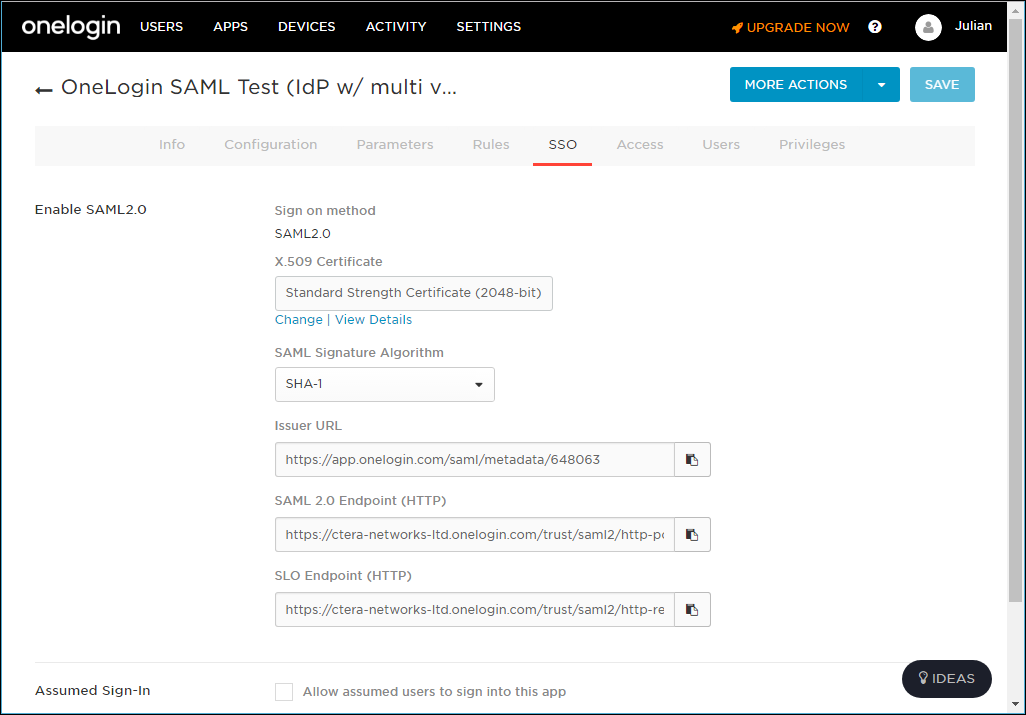Click the Julian account name
The image size is (1026, 715).
(974, 26)
